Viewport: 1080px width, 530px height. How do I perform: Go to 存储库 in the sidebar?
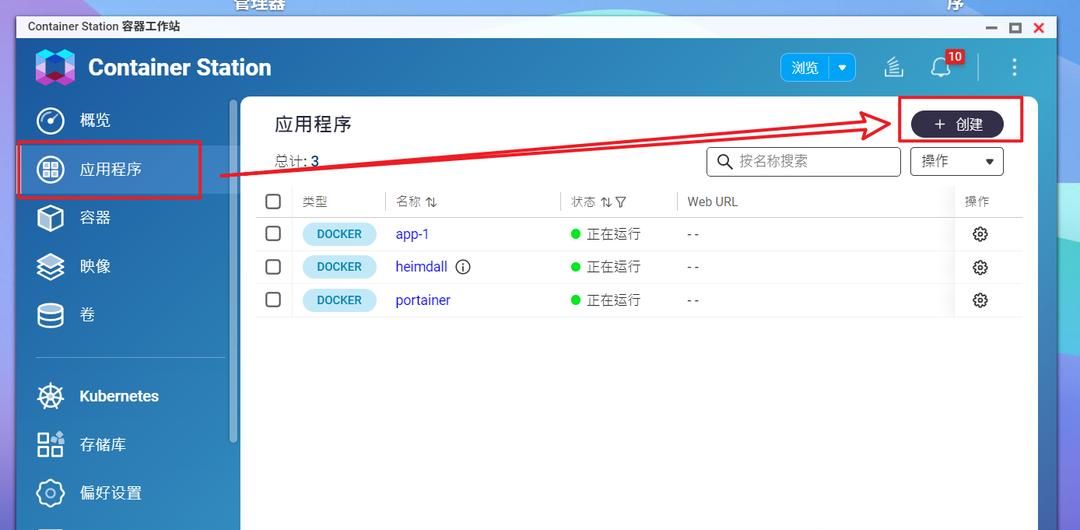pyautogui.click(x=103, y=445)
